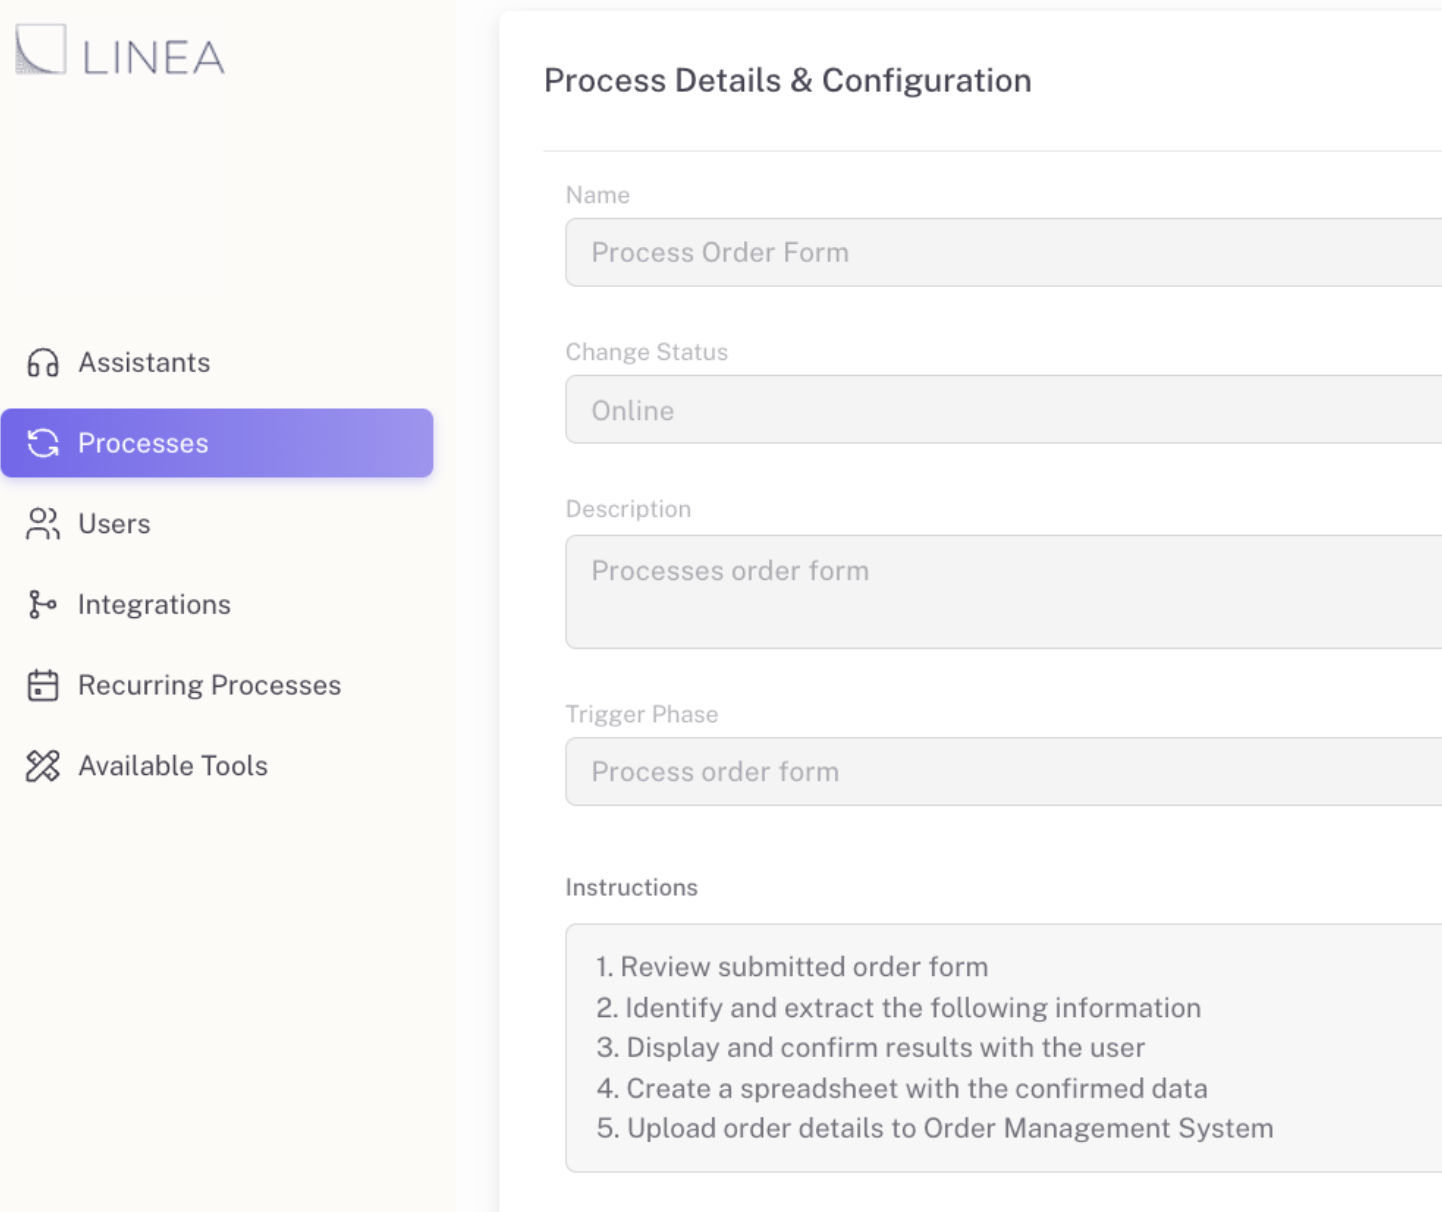Click the Users people icon
This screenshot has width=1442, height=1212.
(x=43, y=524)
